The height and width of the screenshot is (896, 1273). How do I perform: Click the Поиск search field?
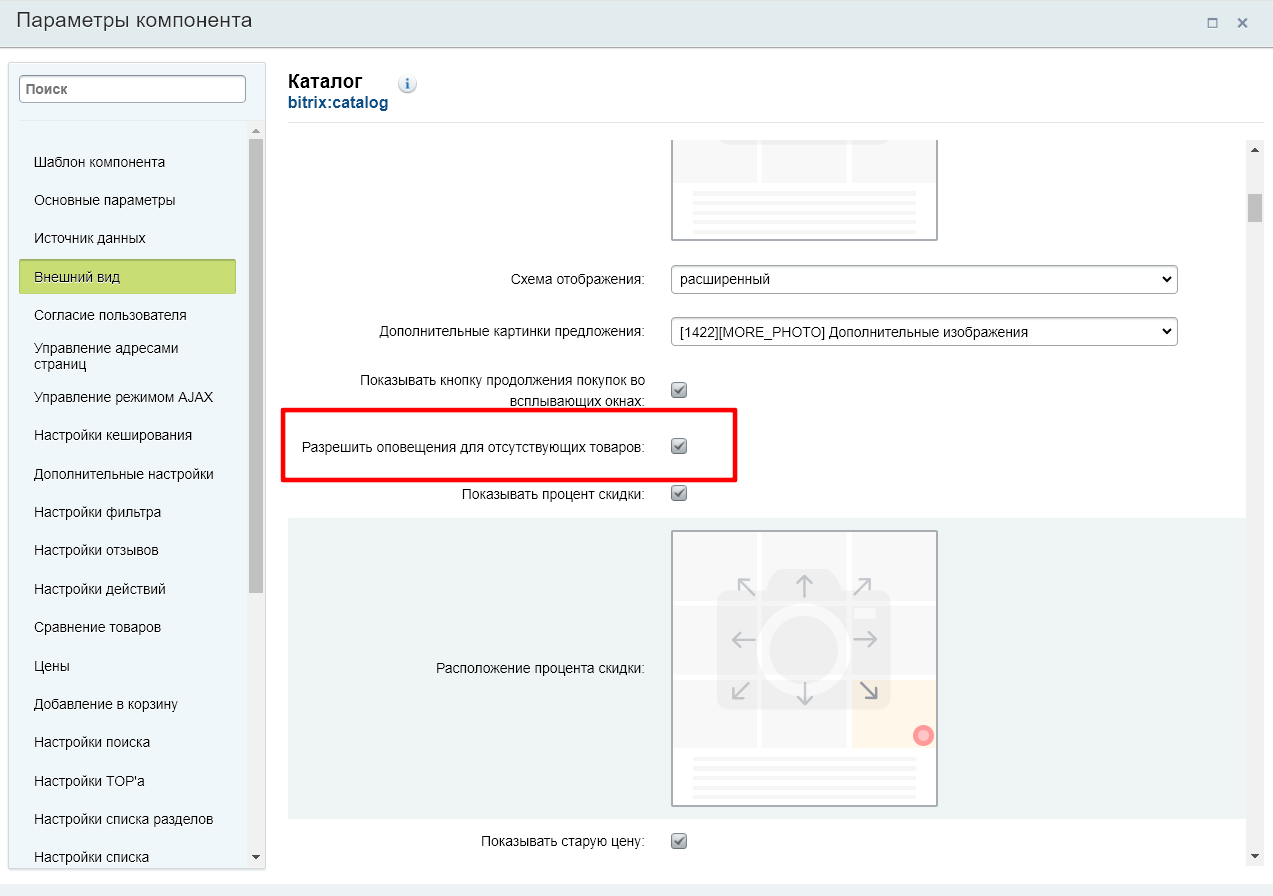[x=132, y=89]
